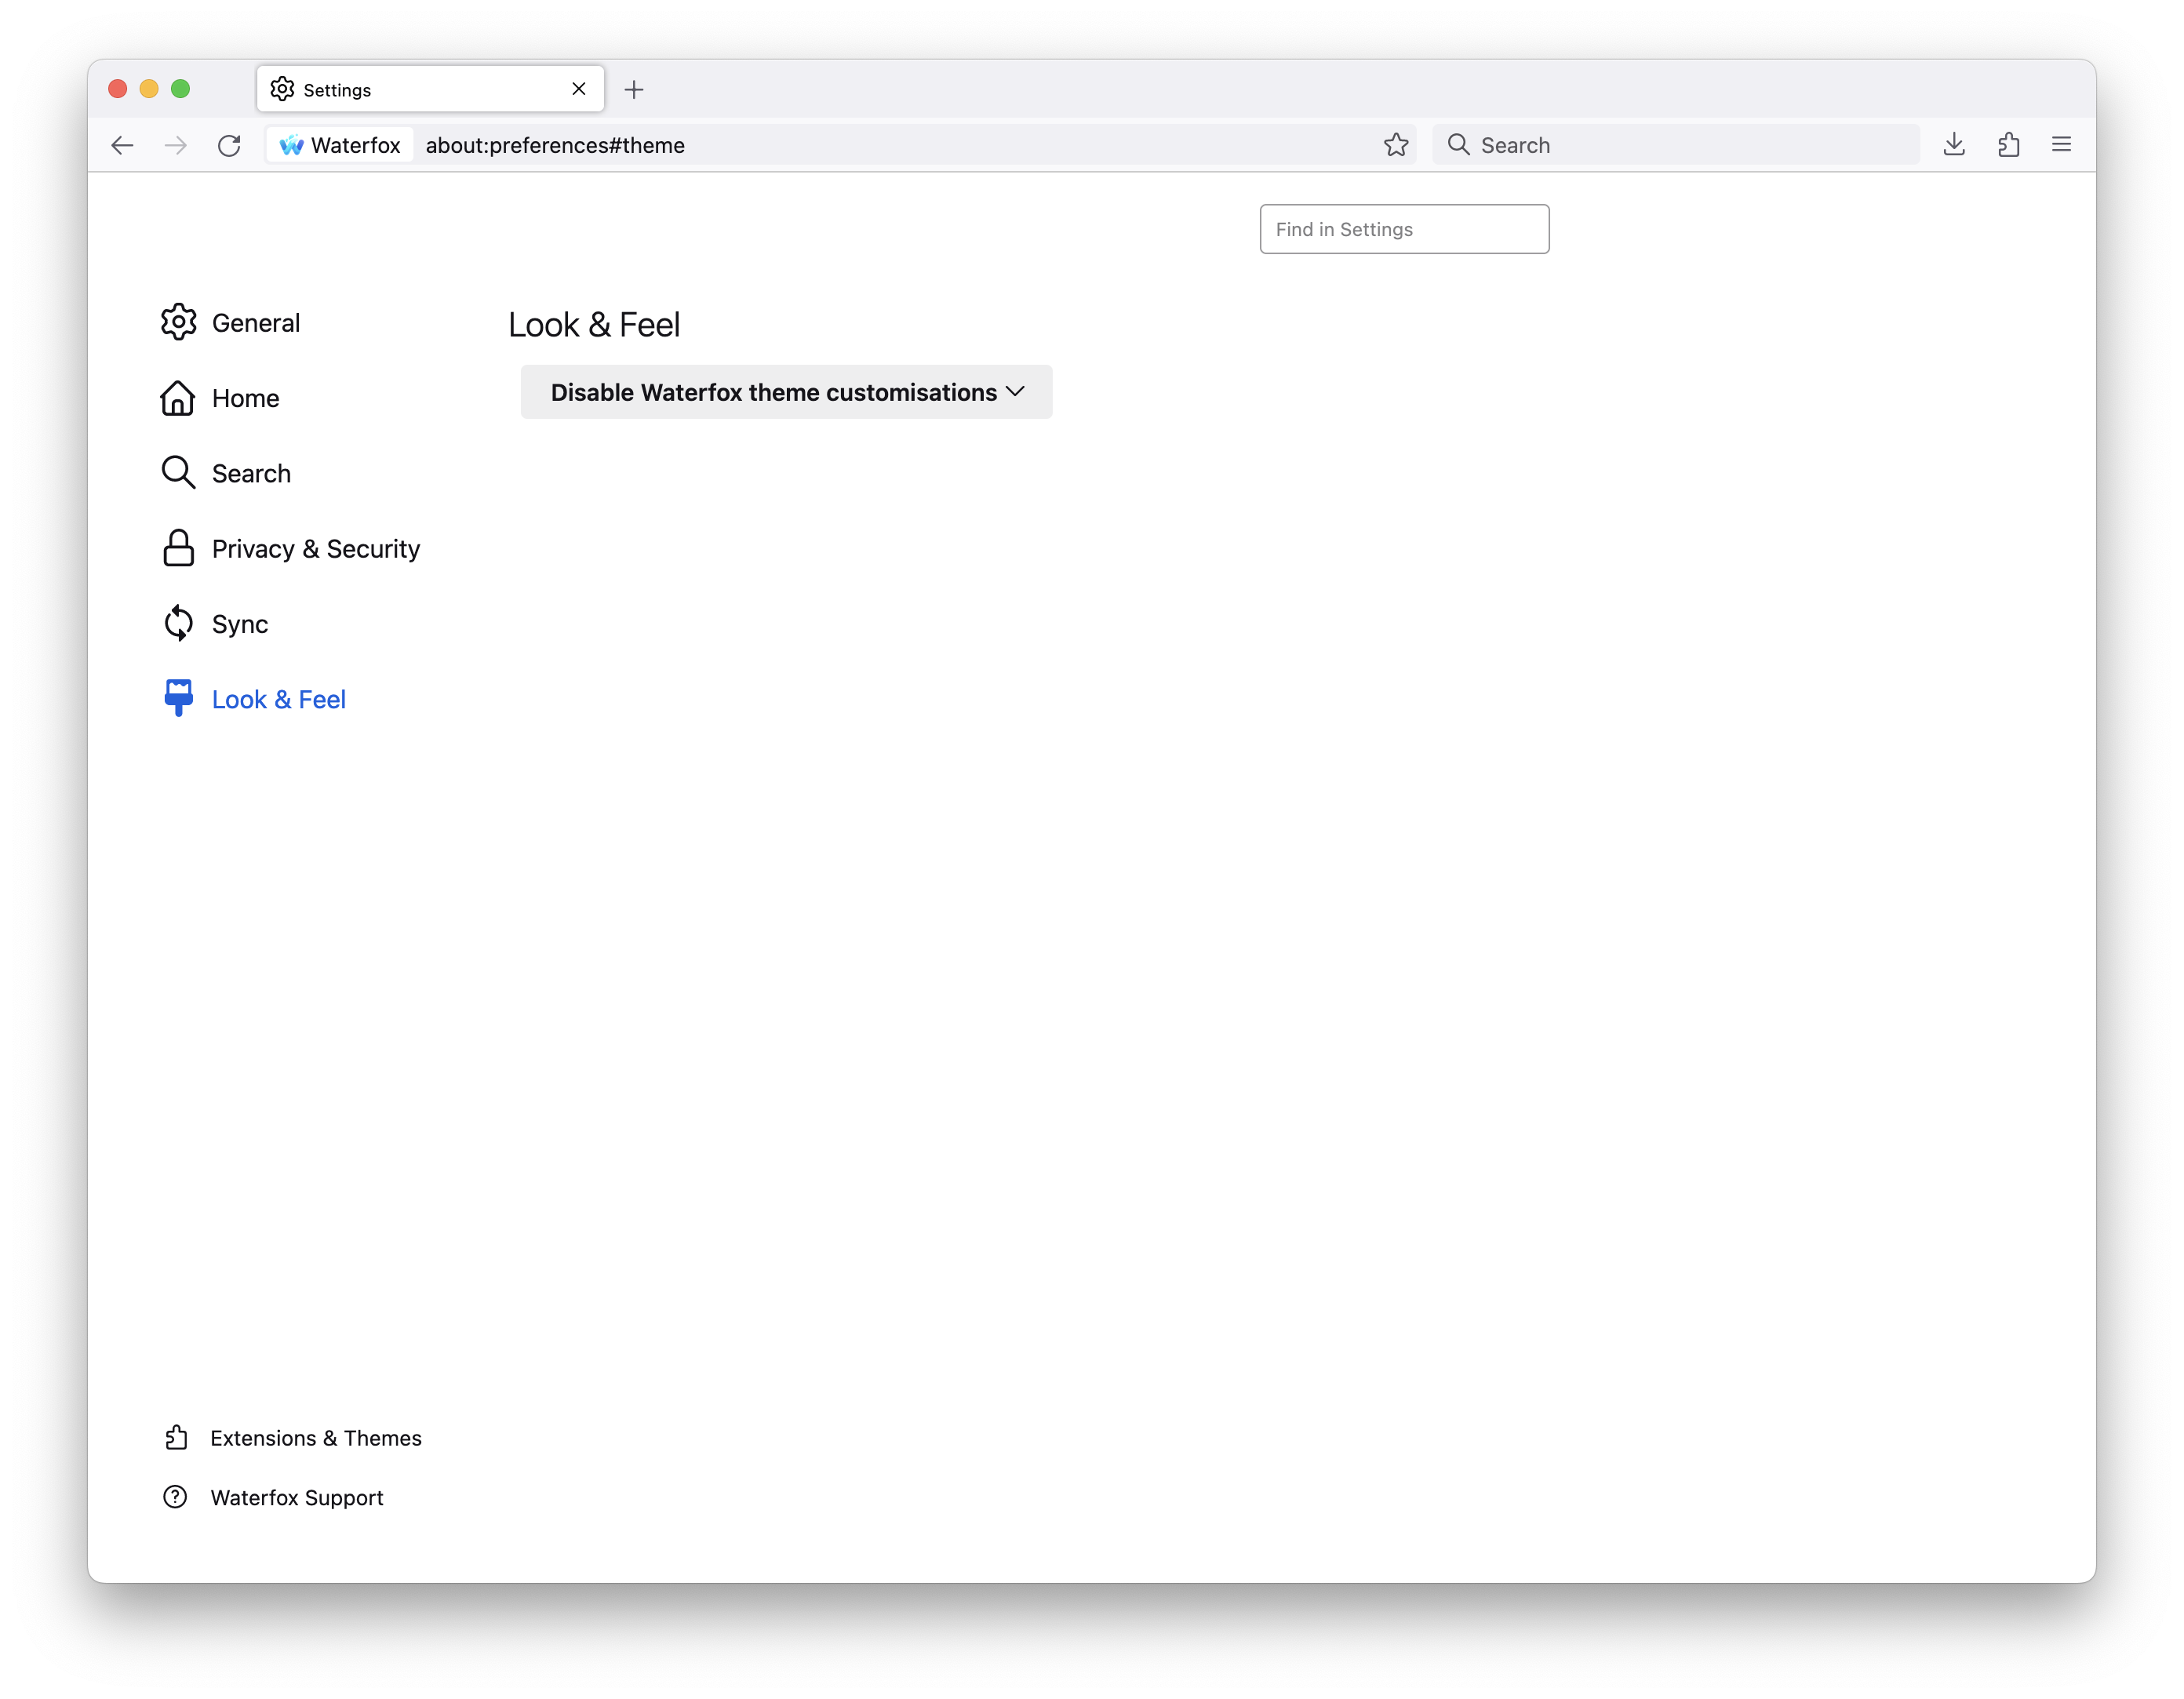Viewport: 2184px width, 1699px height.
Task: Expand Disable Waterfox theme customisations dropdown
Action: [x=786, y=392]
